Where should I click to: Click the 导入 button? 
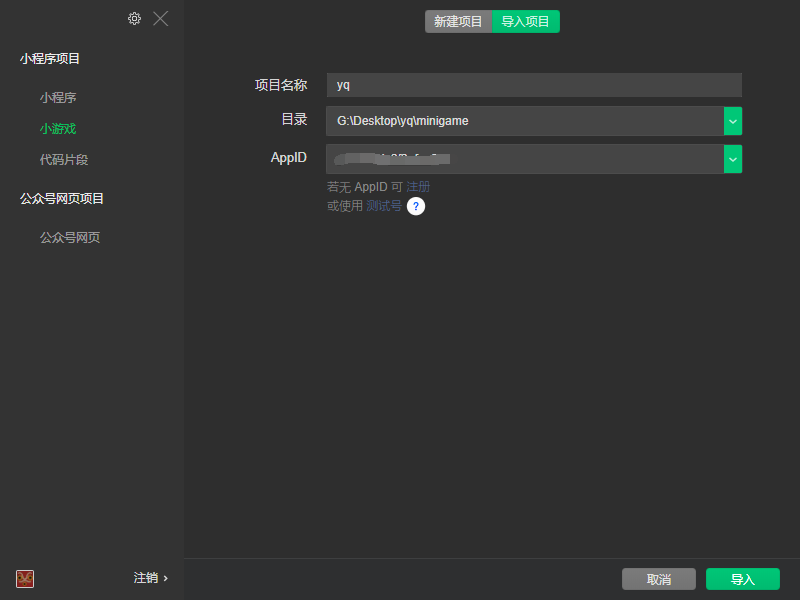tap(743, 579)
